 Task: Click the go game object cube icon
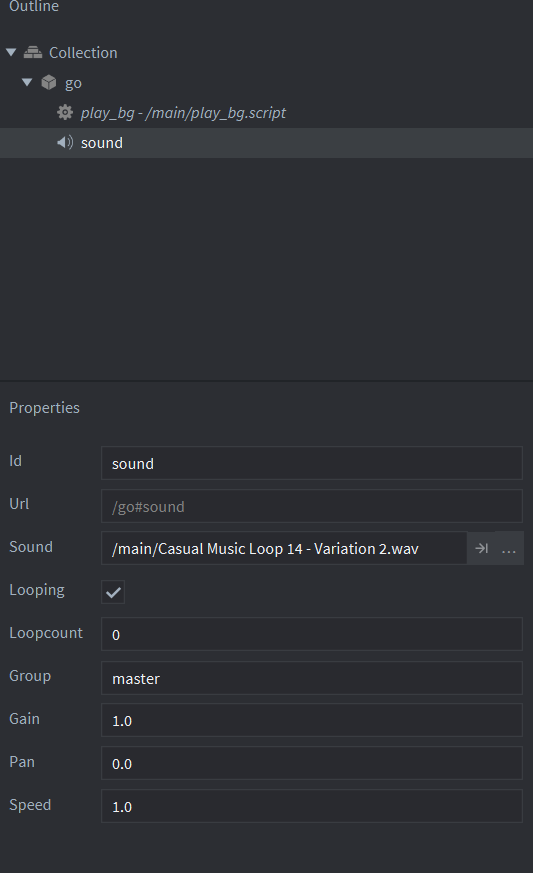49,82
